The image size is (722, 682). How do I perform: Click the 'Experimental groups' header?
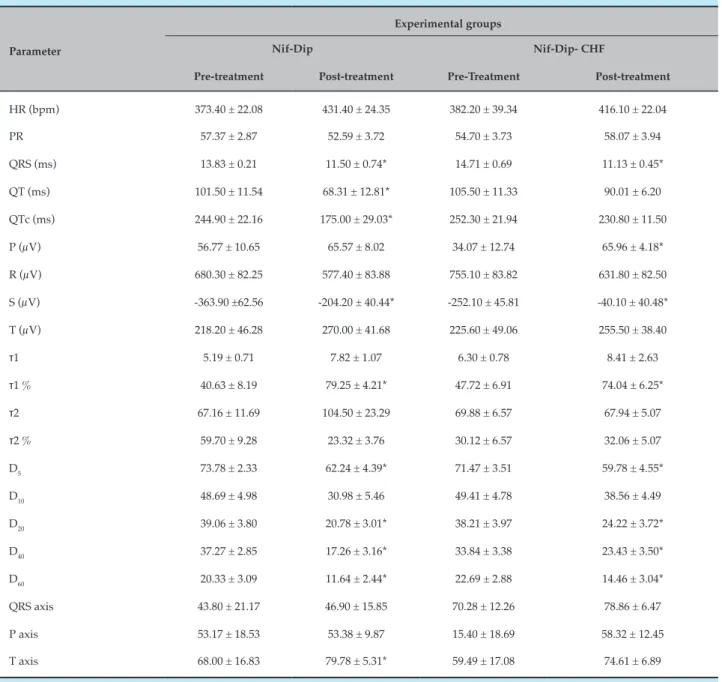(448, 24)
